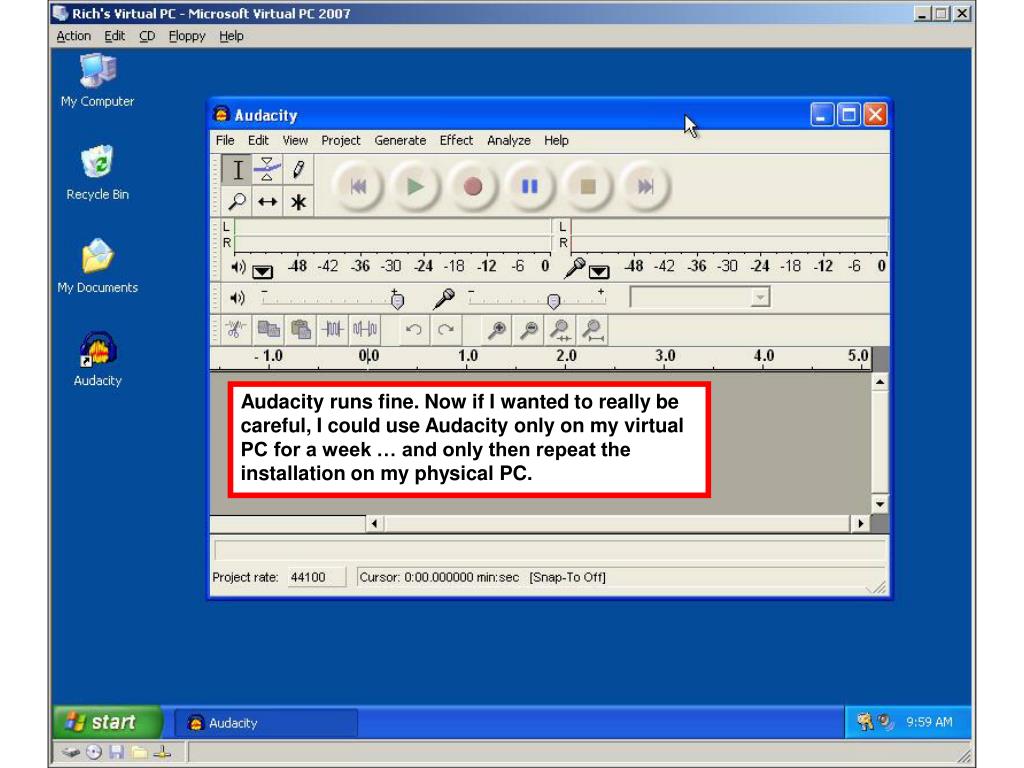The image size is (1024, 768).
Task: Select Audacity desktop shortcut
Action: pos(97,359)
